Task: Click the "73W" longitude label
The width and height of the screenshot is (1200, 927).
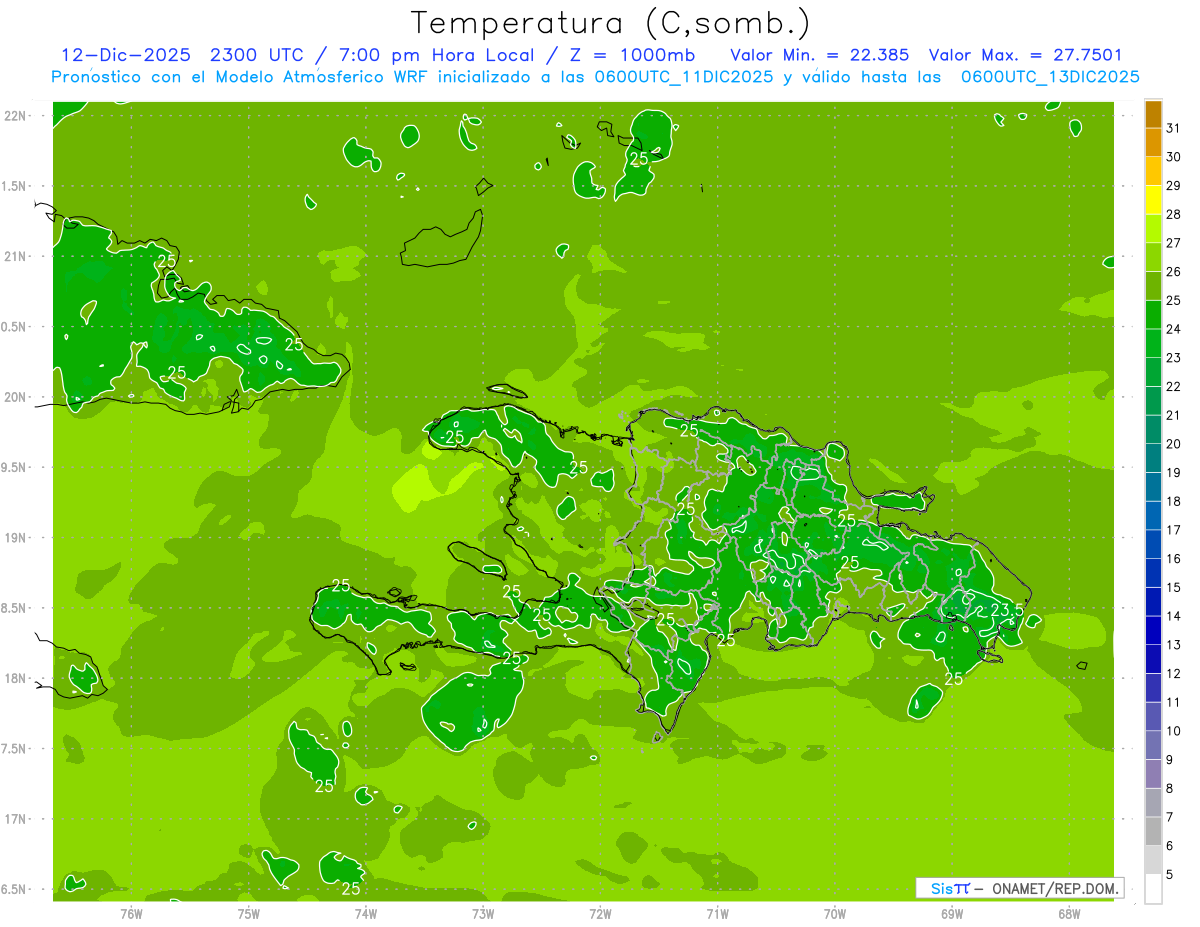Action: pos(483,913)
